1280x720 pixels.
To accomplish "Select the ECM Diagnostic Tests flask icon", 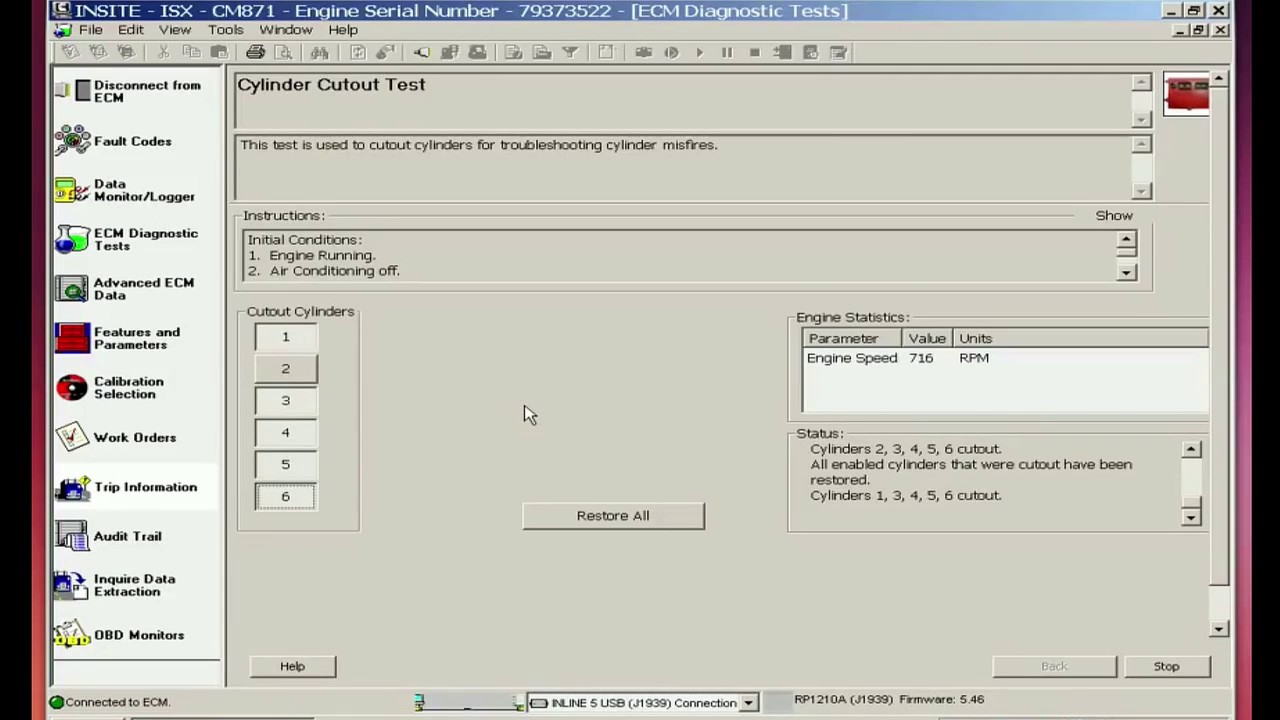I will [72, 239].
